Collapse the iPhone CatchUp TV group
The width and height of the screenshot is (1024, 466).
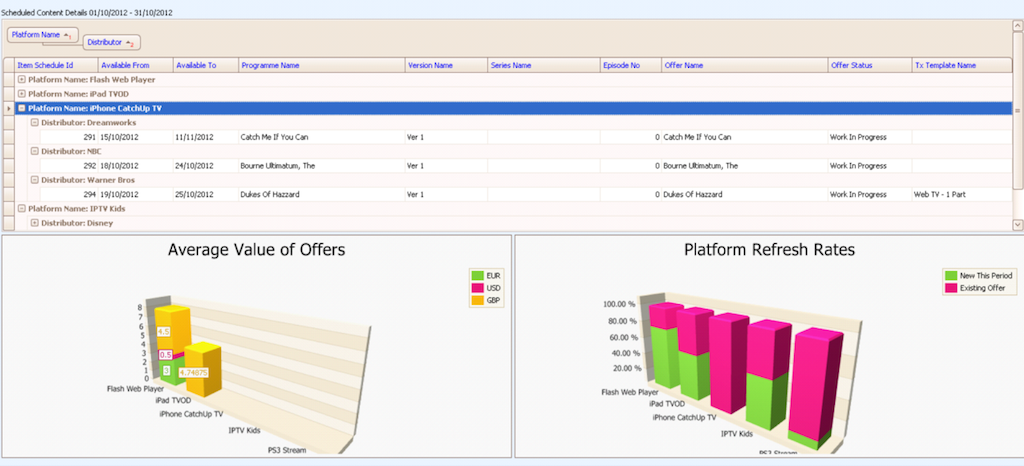(22, 108)
